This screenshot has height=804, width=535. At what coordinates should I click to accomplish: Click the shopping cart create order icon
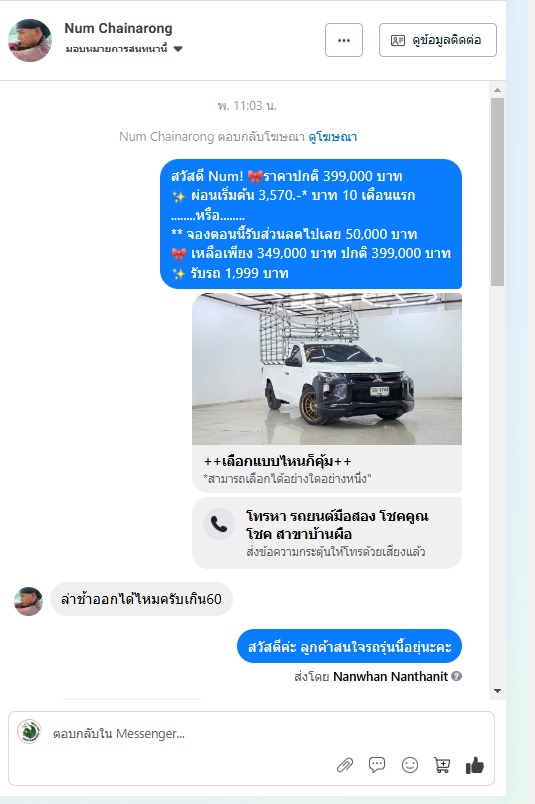[442, 765]
